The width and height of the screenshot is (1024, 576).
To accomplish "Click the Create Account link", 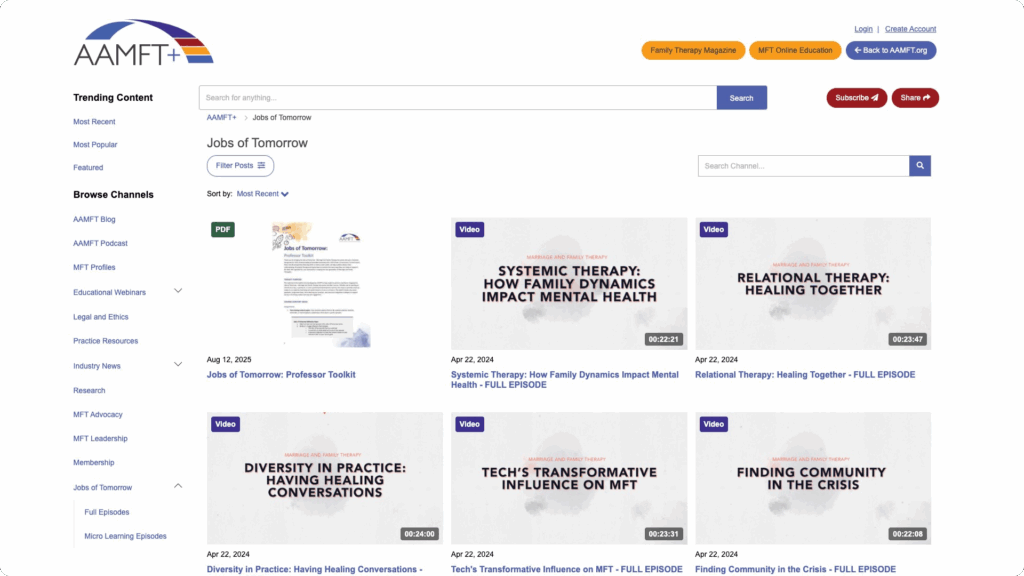I will point(910,29).
